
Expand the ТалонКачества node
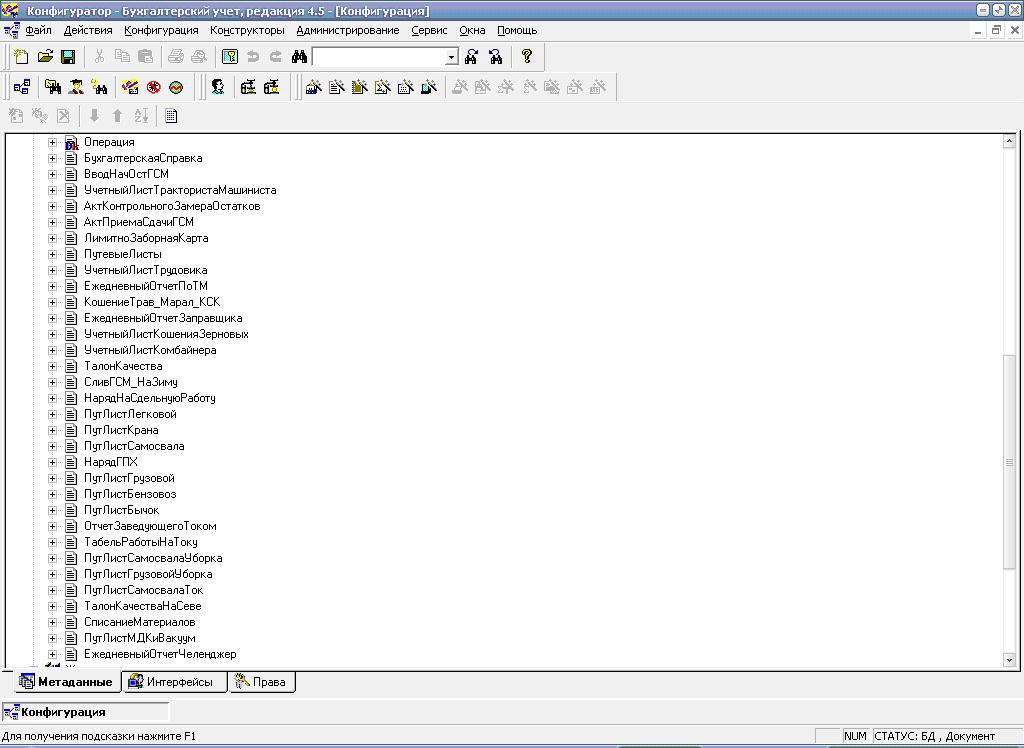point(52,366)
